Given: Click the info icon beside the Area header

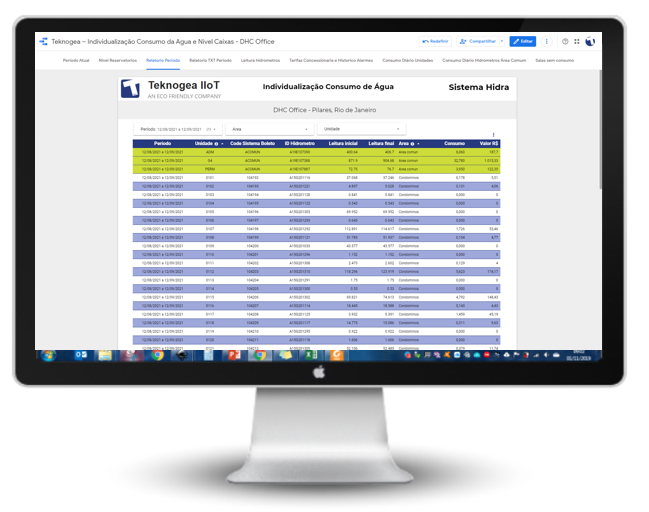Looking at the screenshot, I should 412,144.
